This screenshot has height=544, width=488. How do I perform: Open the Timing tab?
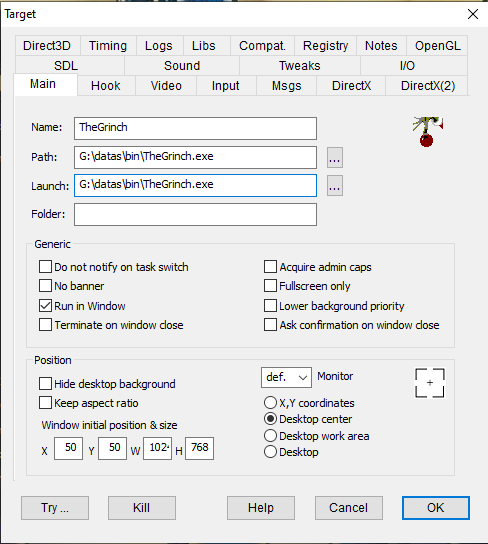108,45
